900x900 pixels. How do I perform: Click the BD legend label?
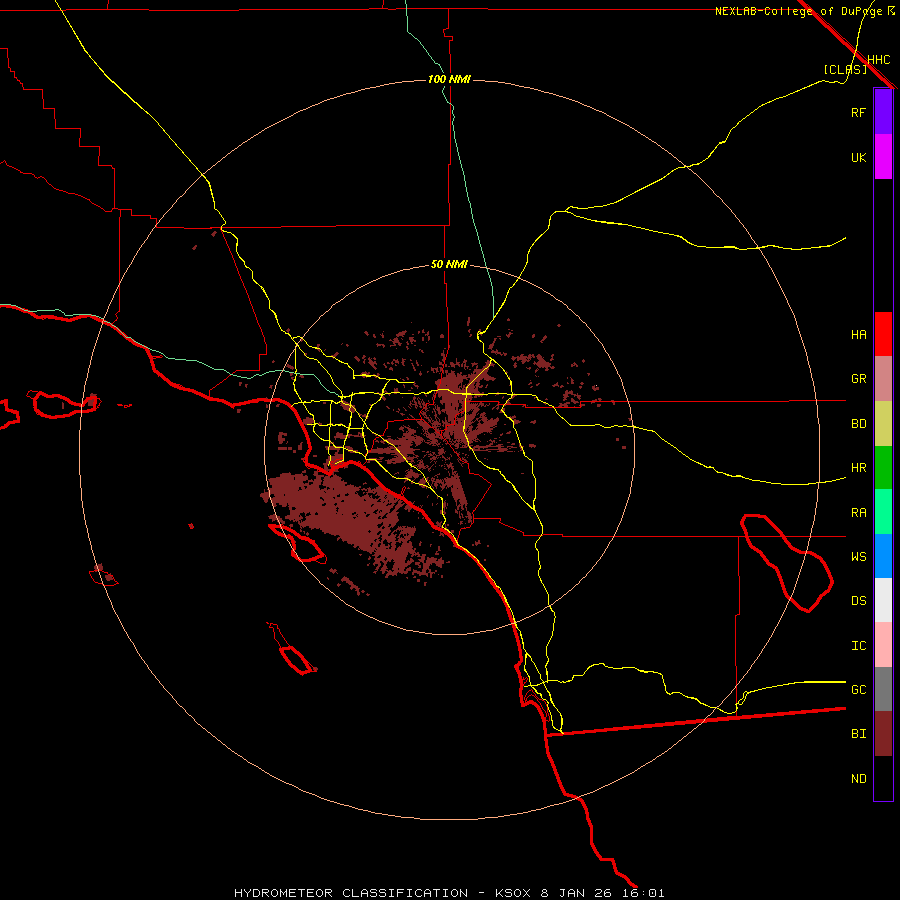click(859, 424)
